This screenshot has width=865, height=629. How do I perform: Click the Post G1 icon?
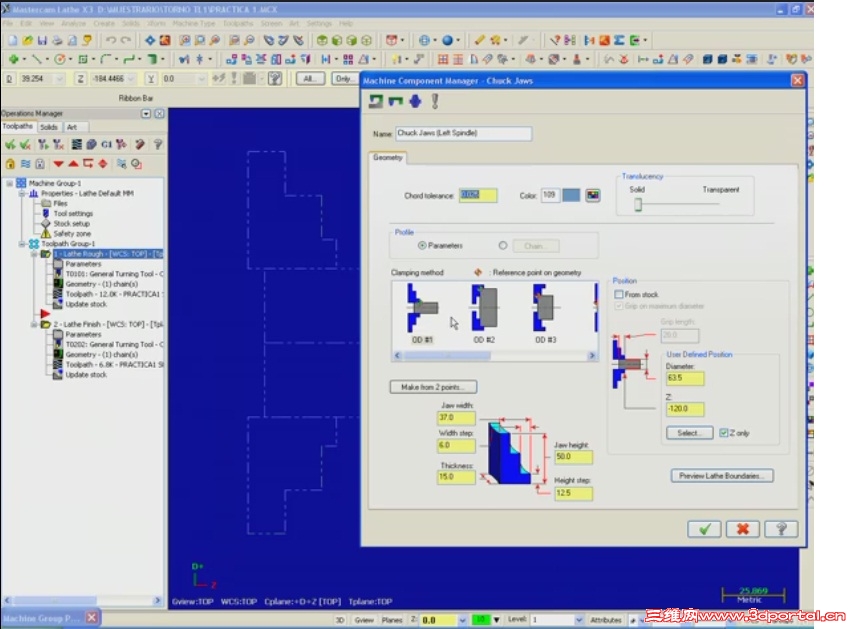coord(106,145)
